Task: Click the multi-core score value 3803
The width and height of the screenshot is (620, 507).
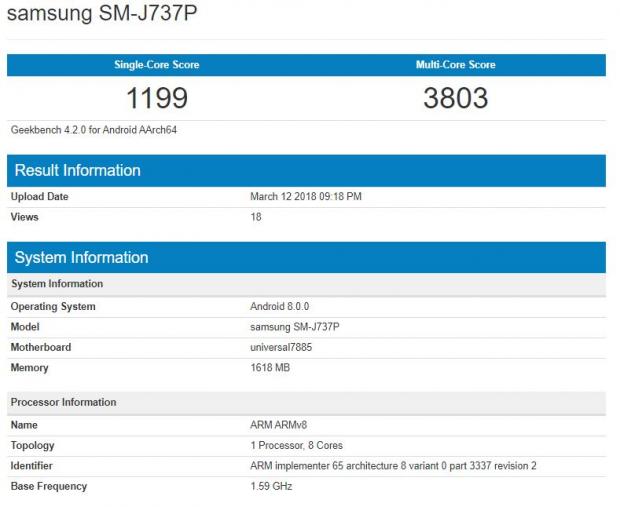Action: pyautogui.click(x=455, y=98)
